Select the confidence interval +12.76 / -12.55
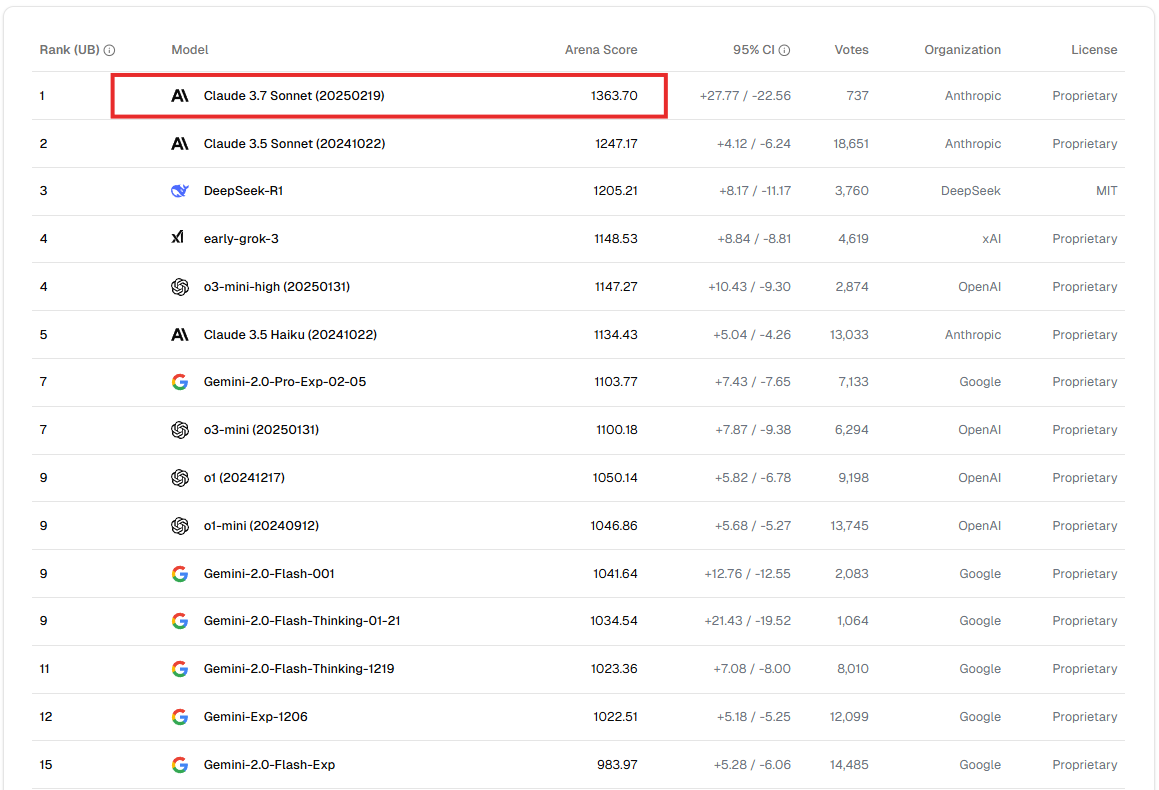Viewport: 1159px width, 790px height. (x=747, y=573)
